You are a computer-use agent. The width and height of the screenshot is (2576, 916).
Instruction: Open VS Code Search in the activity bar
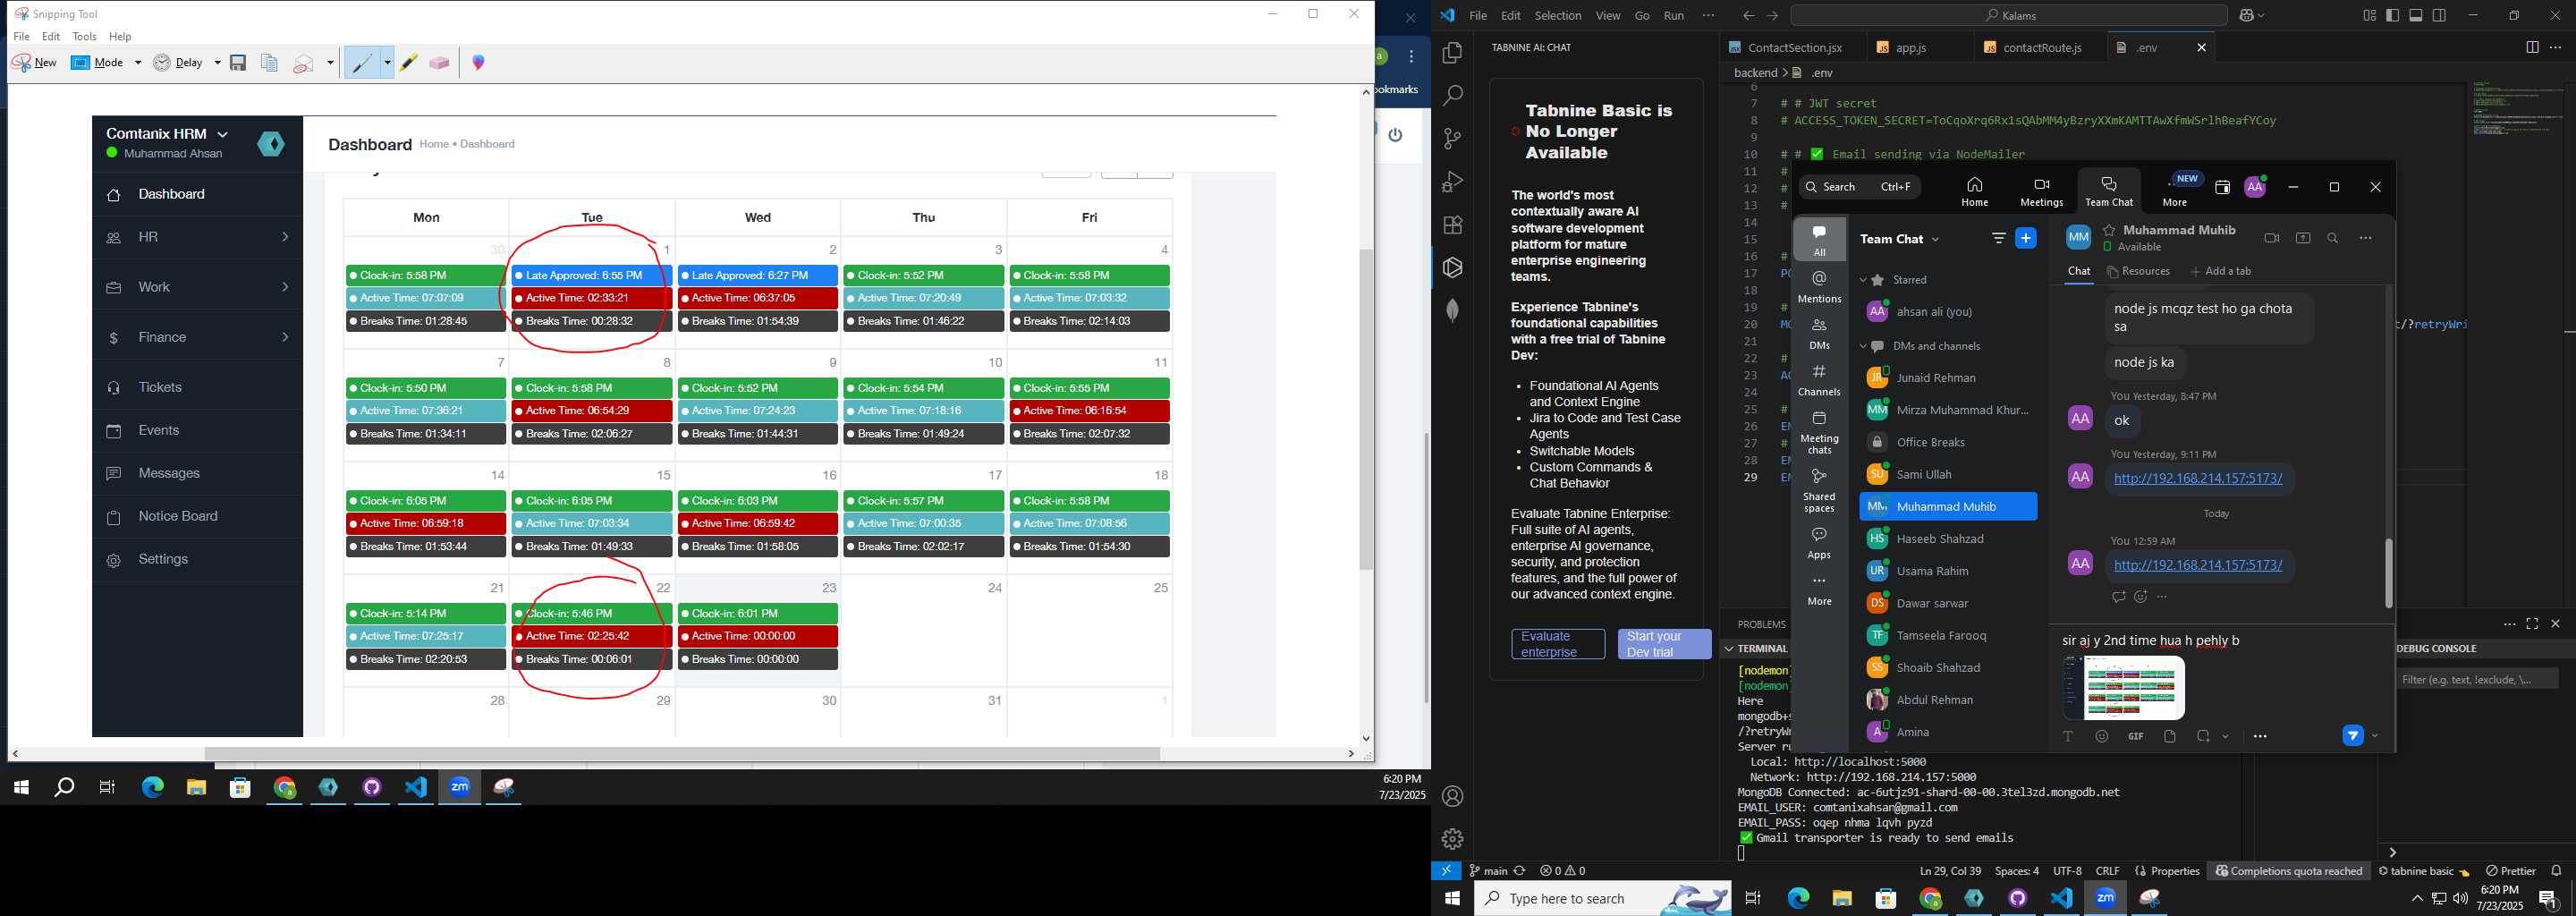click(x=1453, y=96)
